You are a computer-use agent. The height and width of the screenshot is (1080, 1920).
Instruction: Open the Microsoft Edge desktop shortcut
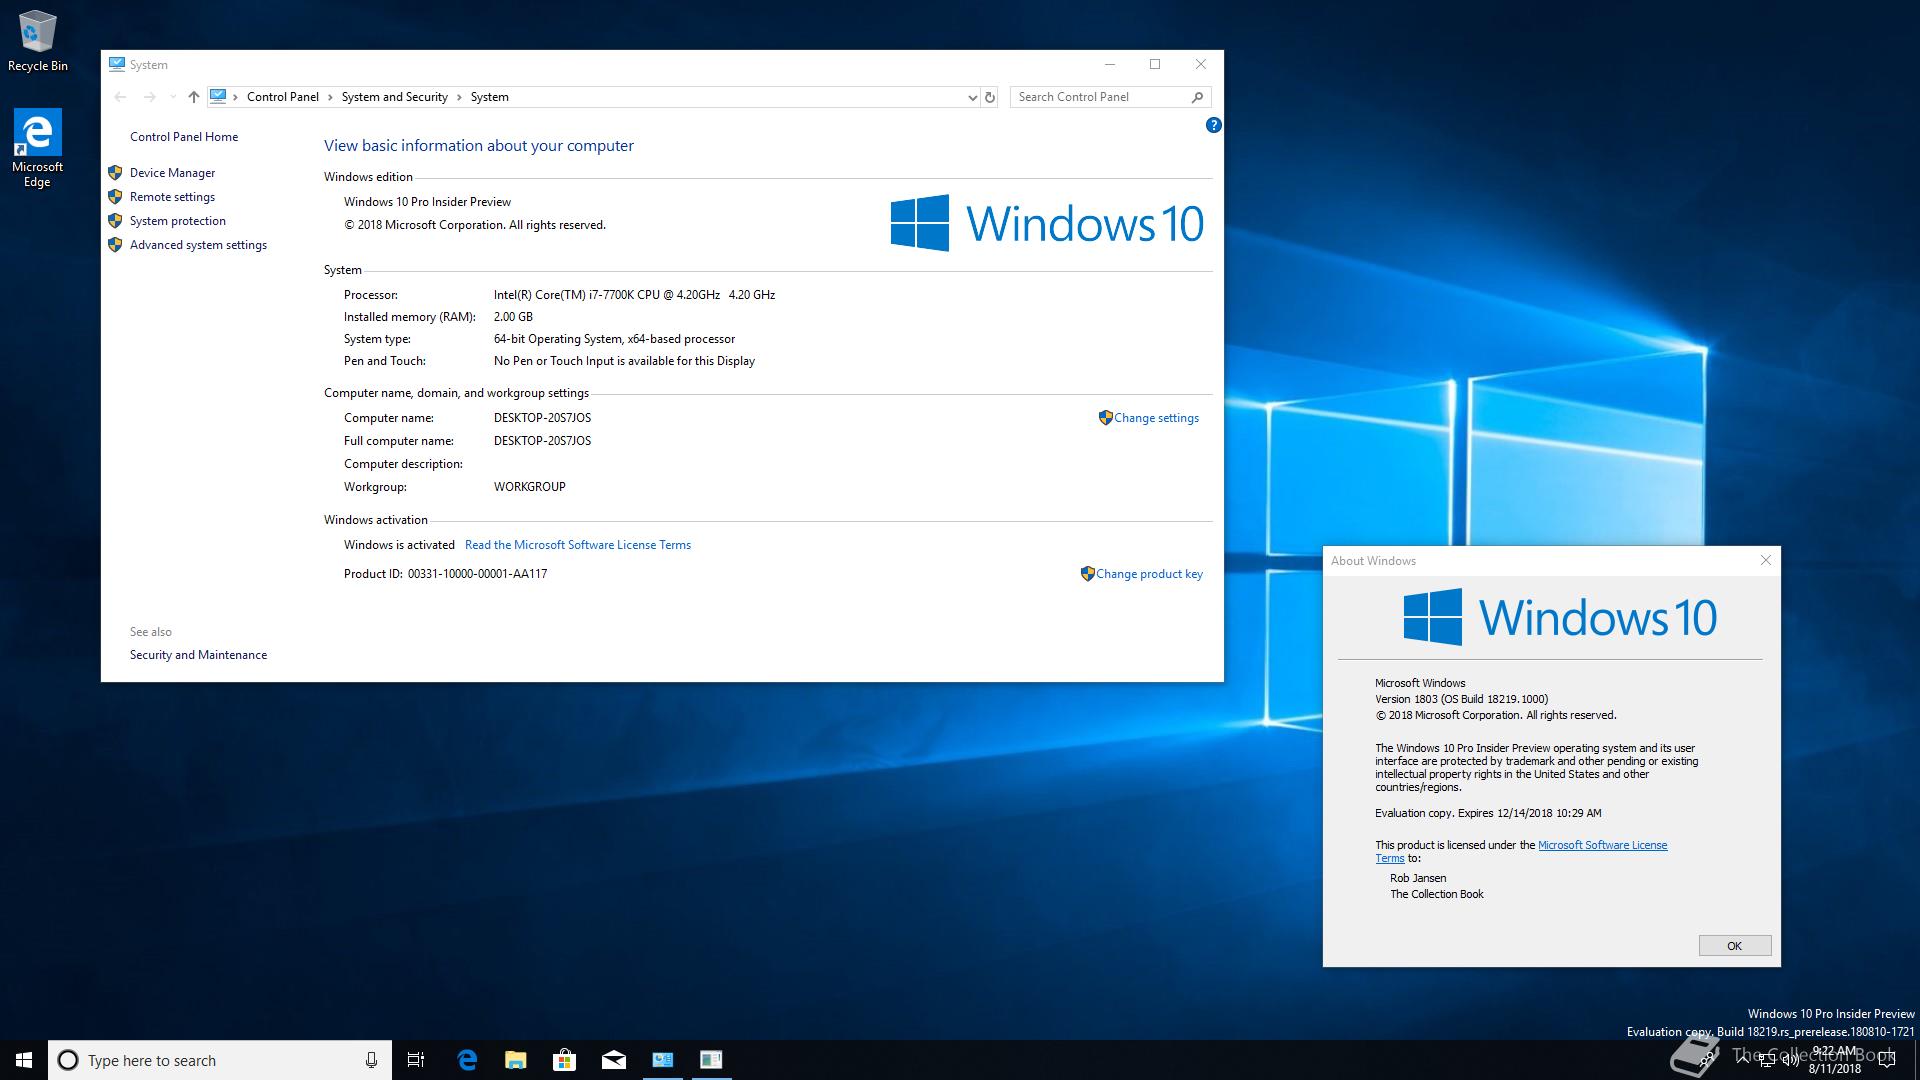37,148
